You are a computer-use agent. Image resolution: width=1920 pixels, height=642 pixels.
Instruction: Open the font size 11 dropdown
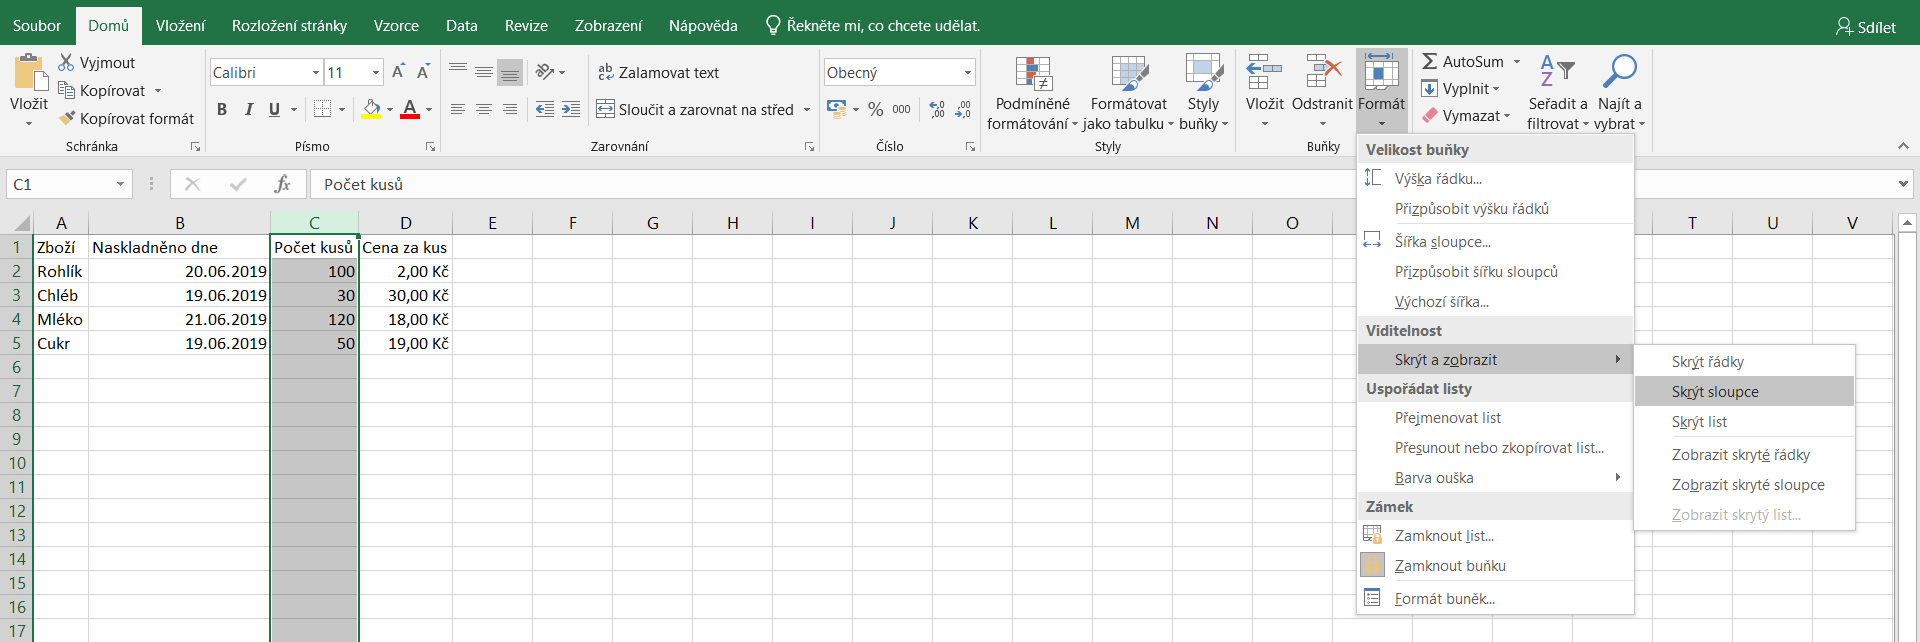click(376, 72)
